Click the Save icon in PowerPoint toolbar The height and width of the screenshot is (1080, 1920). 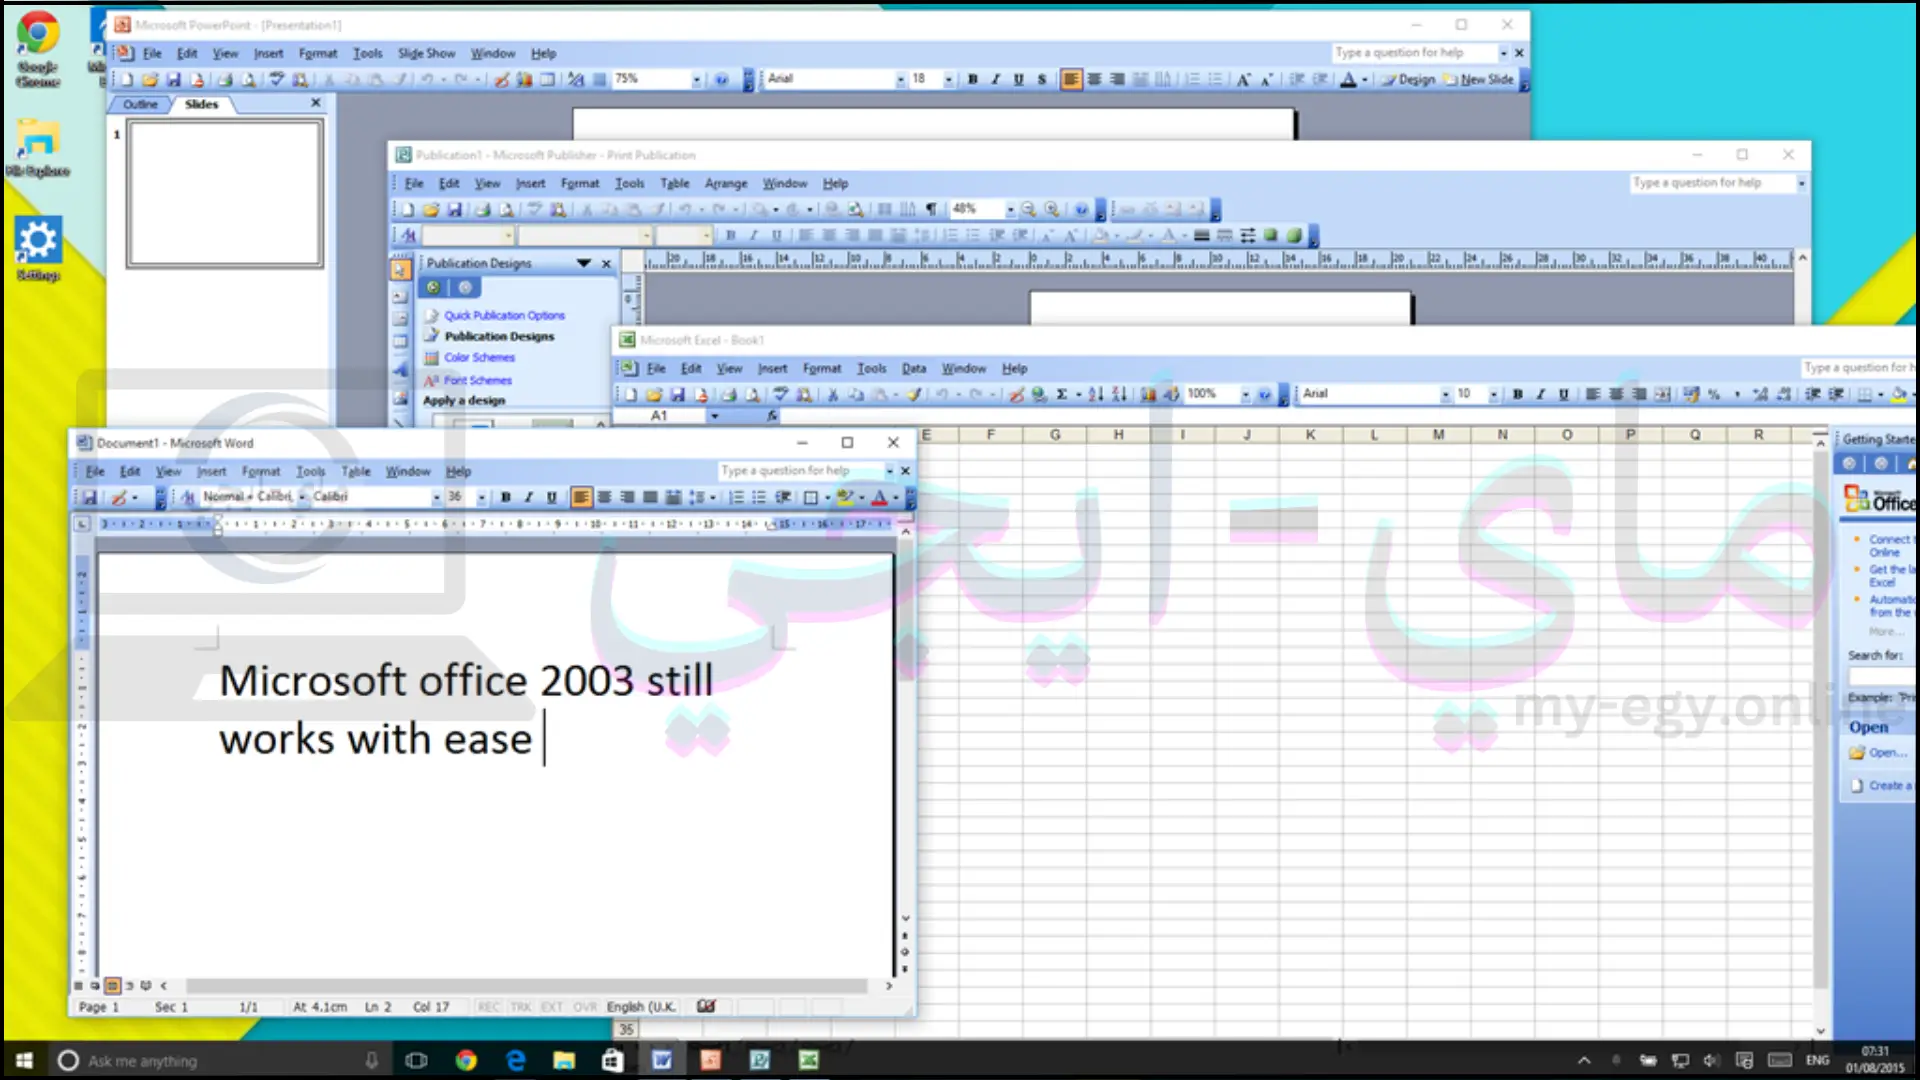(x=174, y=79)
